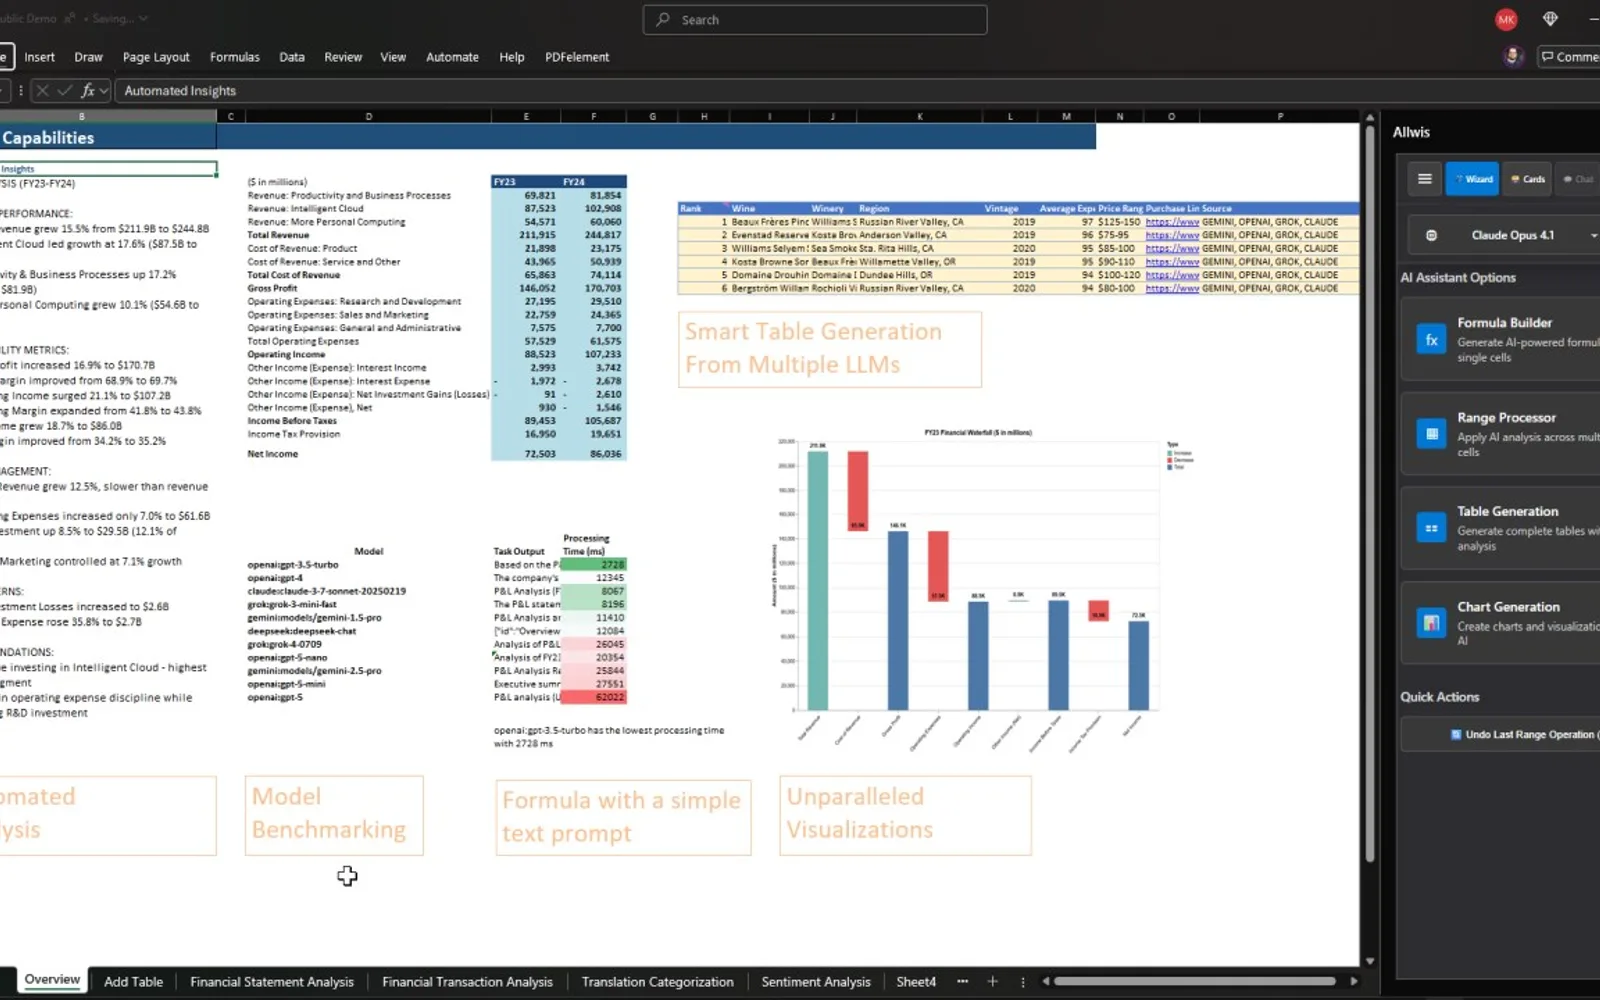
Task: Click the search magnifier icon
Action: pyautogui.click(x=663, y=19)
